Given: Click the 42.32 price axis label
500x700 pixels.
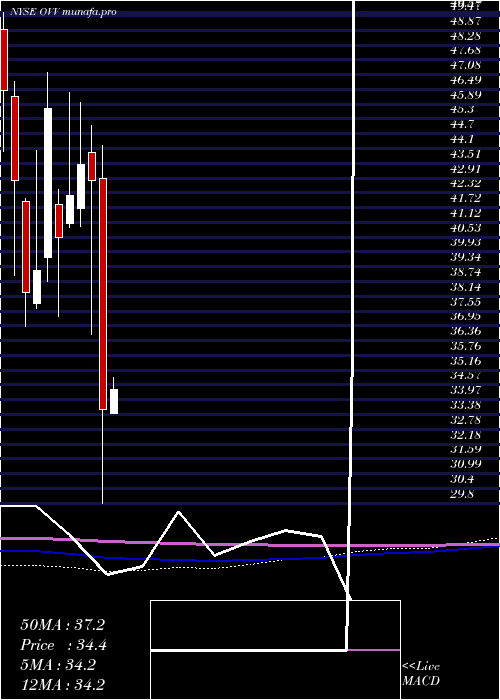Looking at the screenshot, I should coord(466,183).
